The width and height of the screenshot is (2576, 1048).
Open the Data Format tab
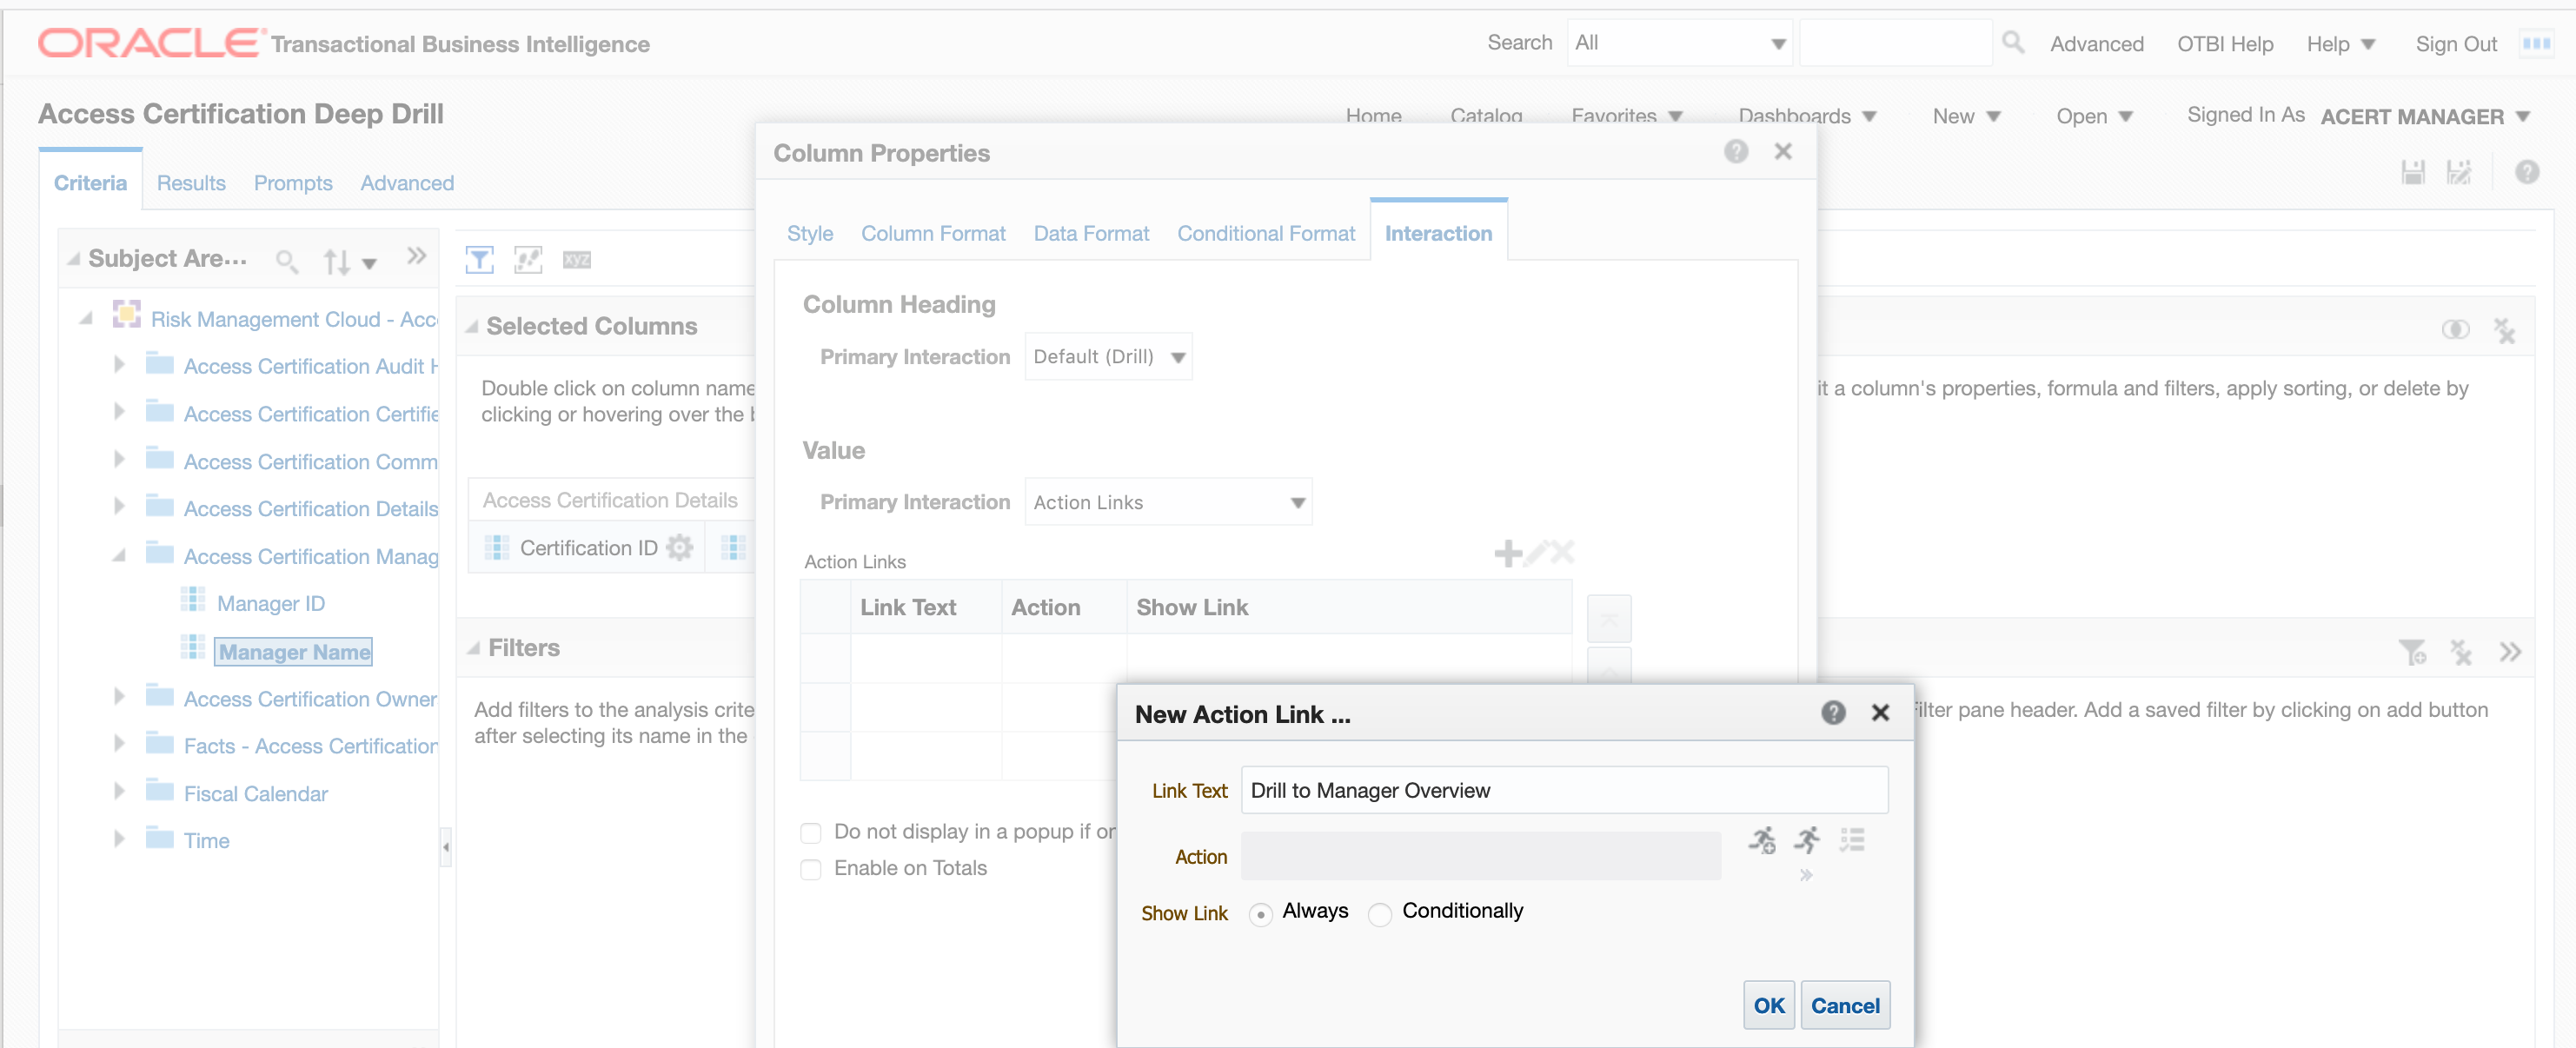coord(1091,233)
